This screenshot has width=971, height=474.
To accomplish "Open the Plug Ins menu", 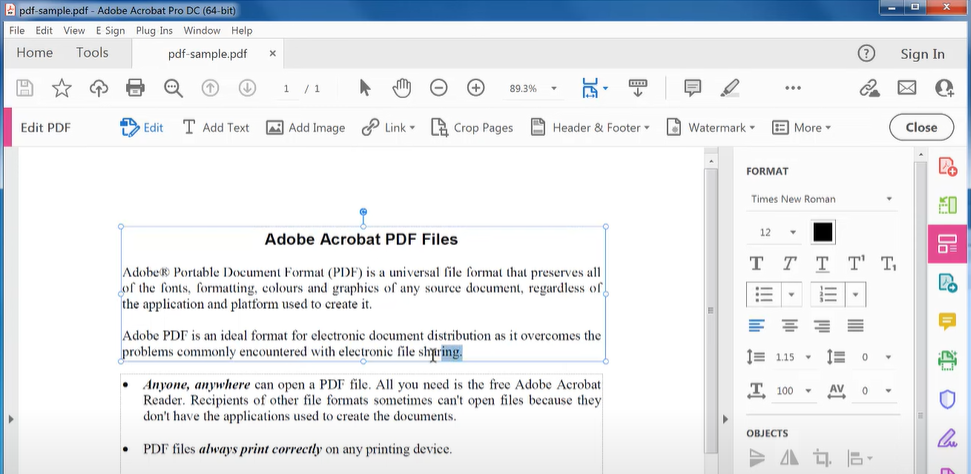I will coord(154,30).
